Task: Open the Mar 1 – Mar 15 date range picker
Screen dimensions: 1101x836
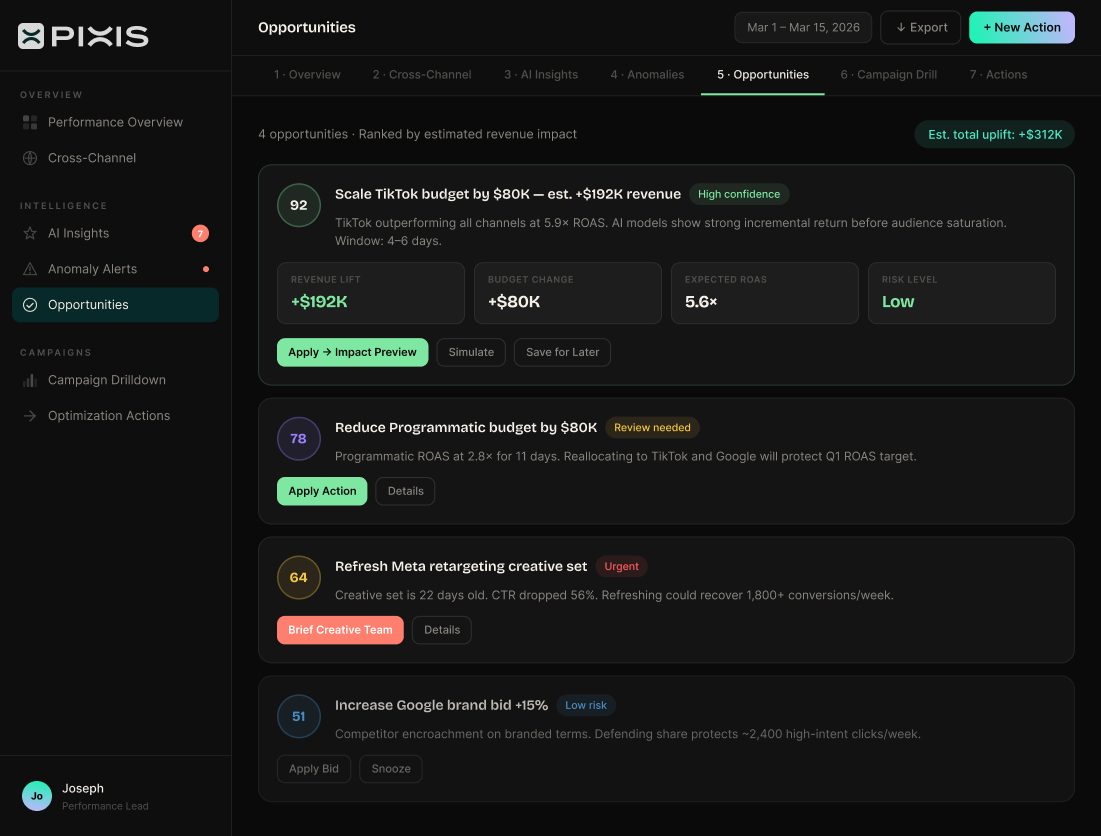Action: click(803, 28)
